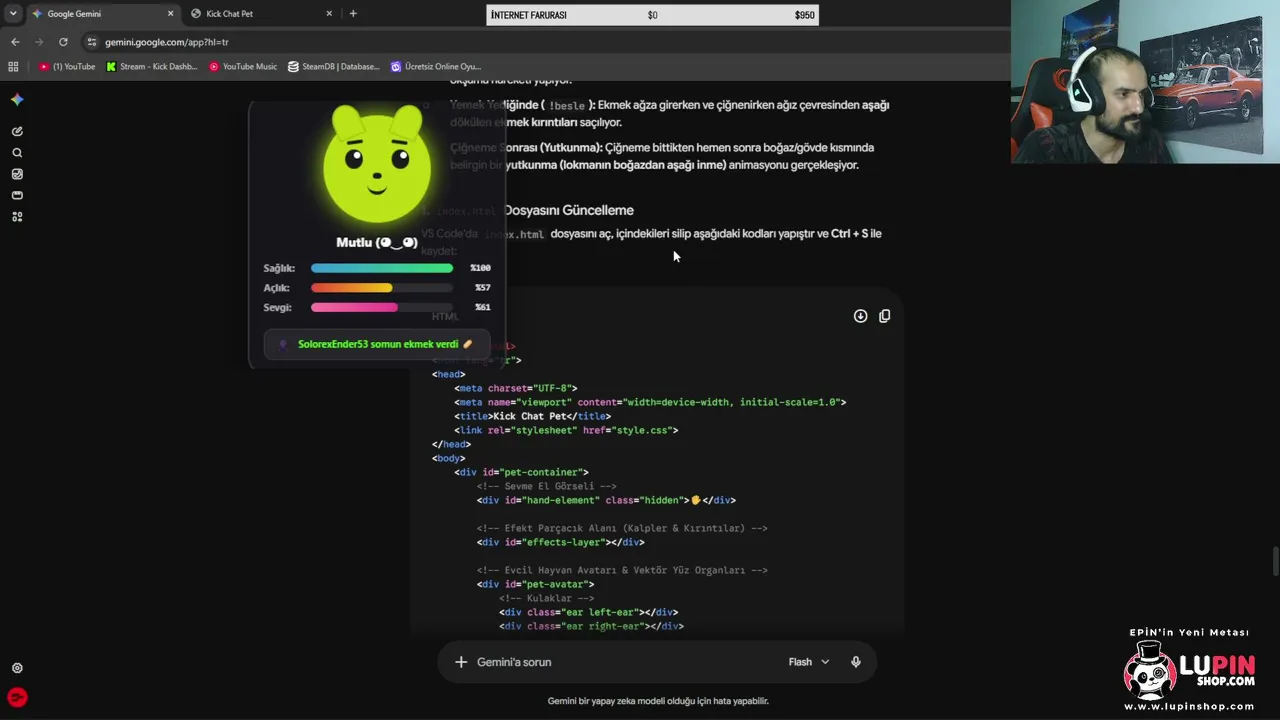Click the İNTERNET FATURASI goal bar
This screenshot has height=720, width=1280.
(x=653, y=15)
